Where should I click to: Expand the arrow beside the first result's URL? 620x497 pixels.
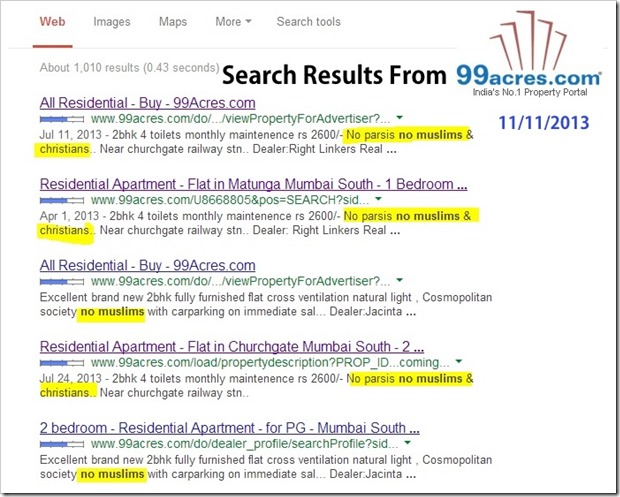399,119
